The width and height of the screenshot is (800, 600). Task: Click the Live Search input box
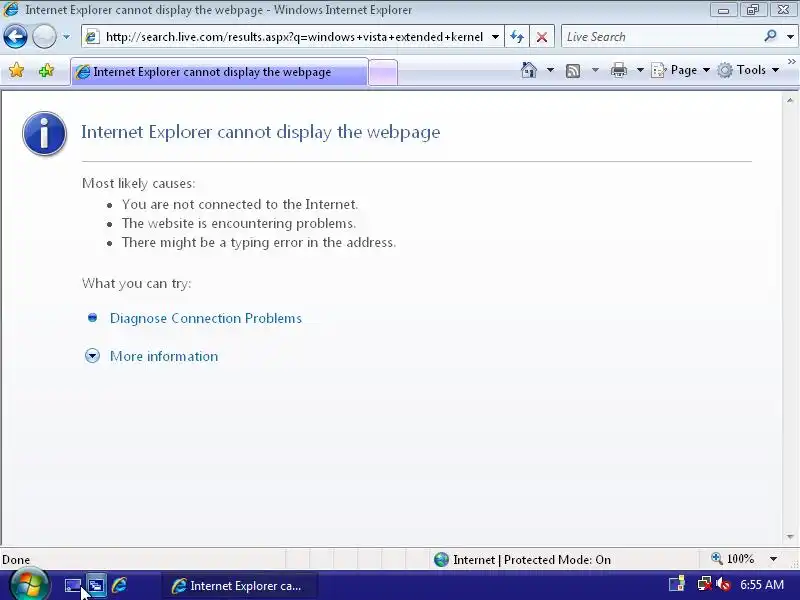tap(662, 37)
